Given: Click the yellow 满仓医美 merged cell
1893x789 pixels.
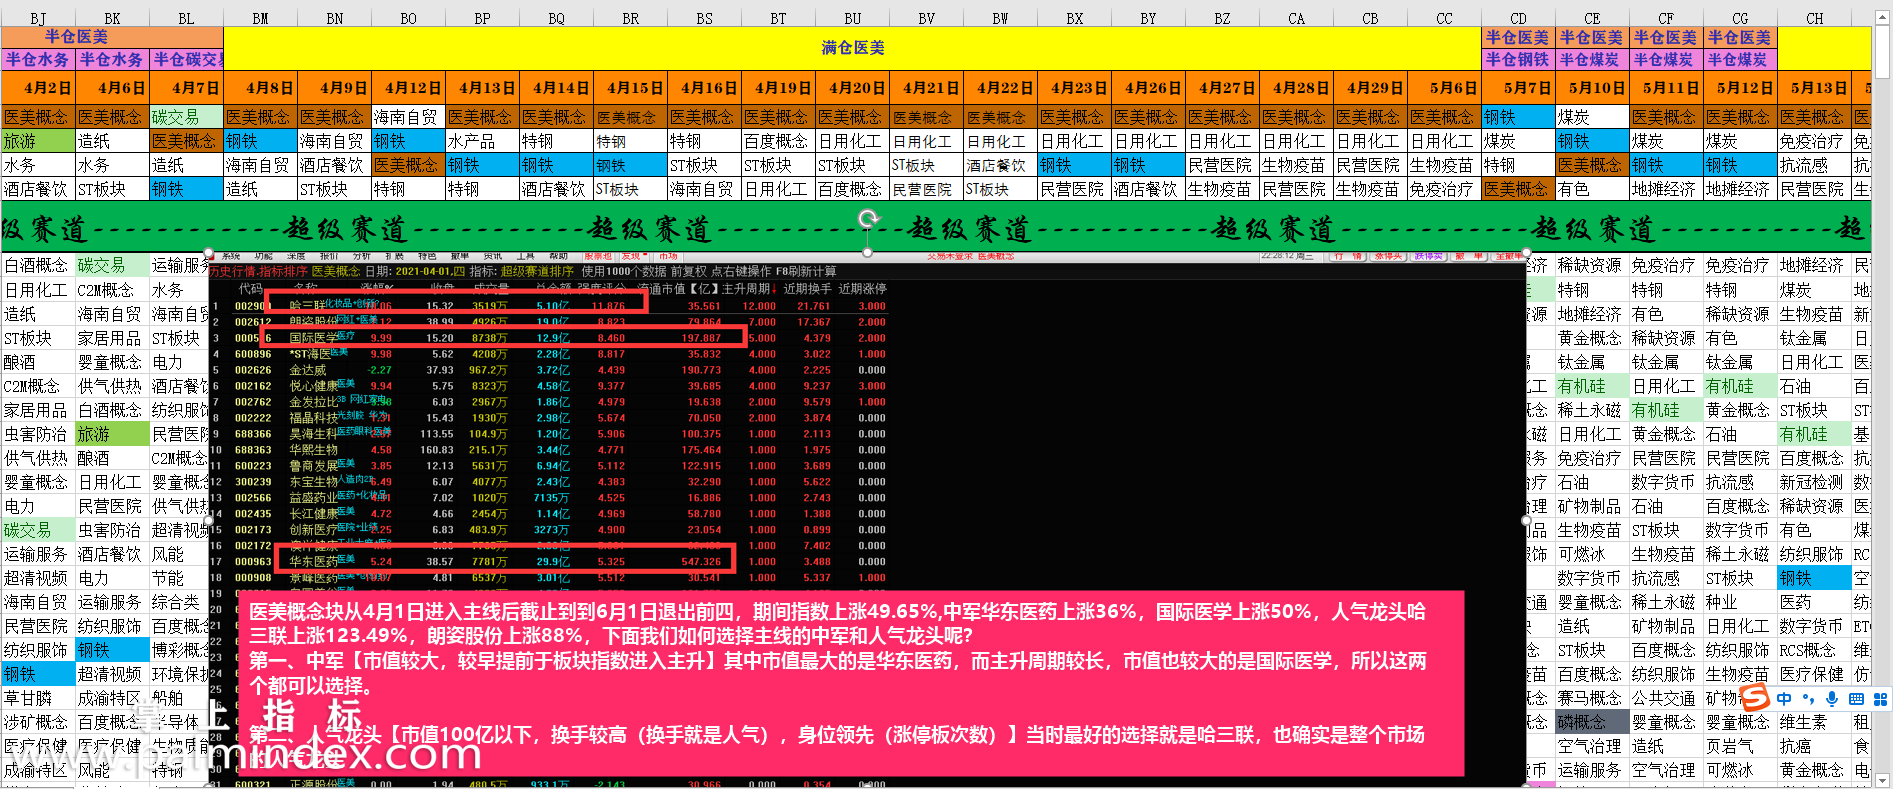Looking at the screenshot, I should pos(852,48).
